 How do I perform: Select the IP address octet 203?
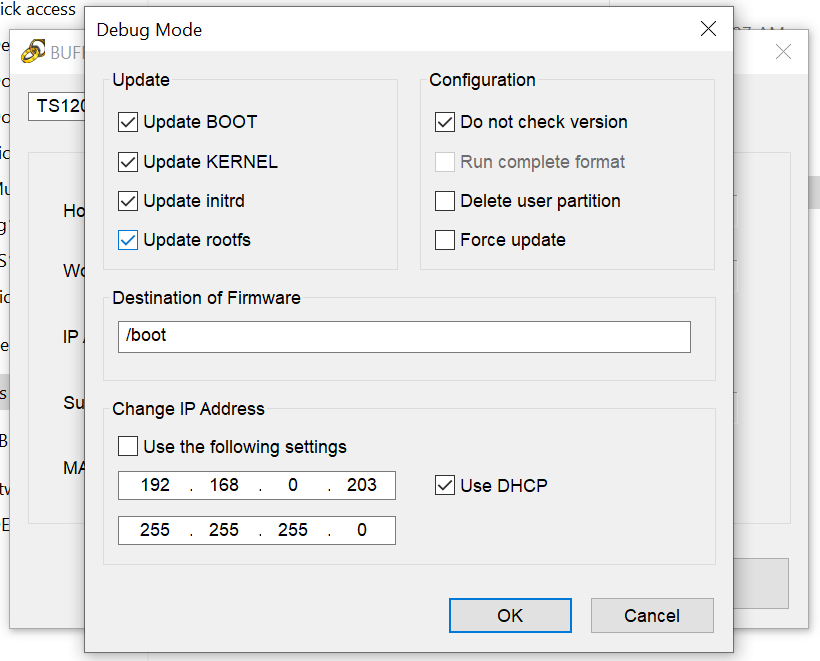(362, 486)
